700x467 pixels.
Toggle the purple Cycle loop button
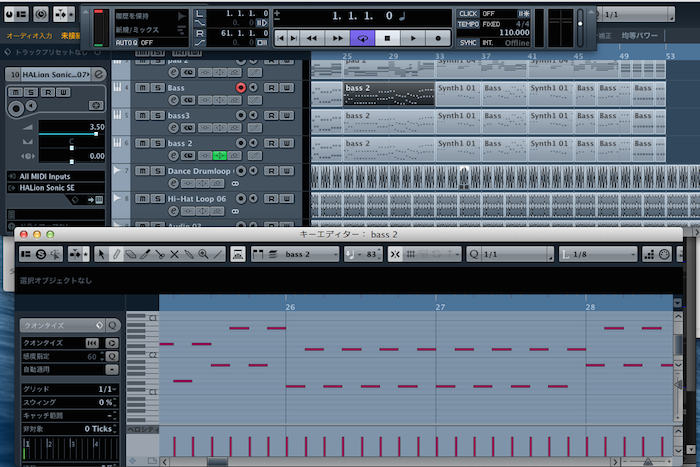[x=362, y=38]
